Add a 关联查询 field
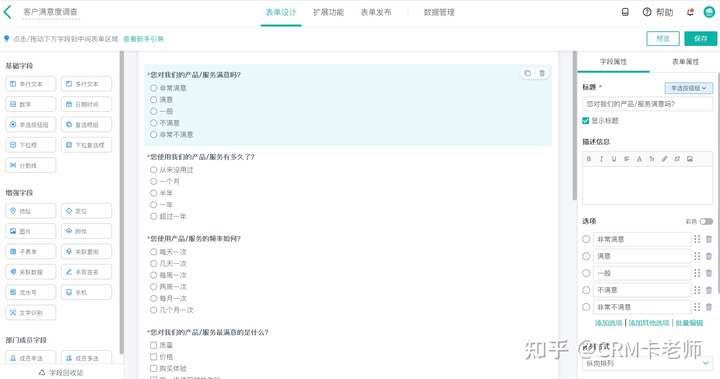 click(x=86, y=251)
